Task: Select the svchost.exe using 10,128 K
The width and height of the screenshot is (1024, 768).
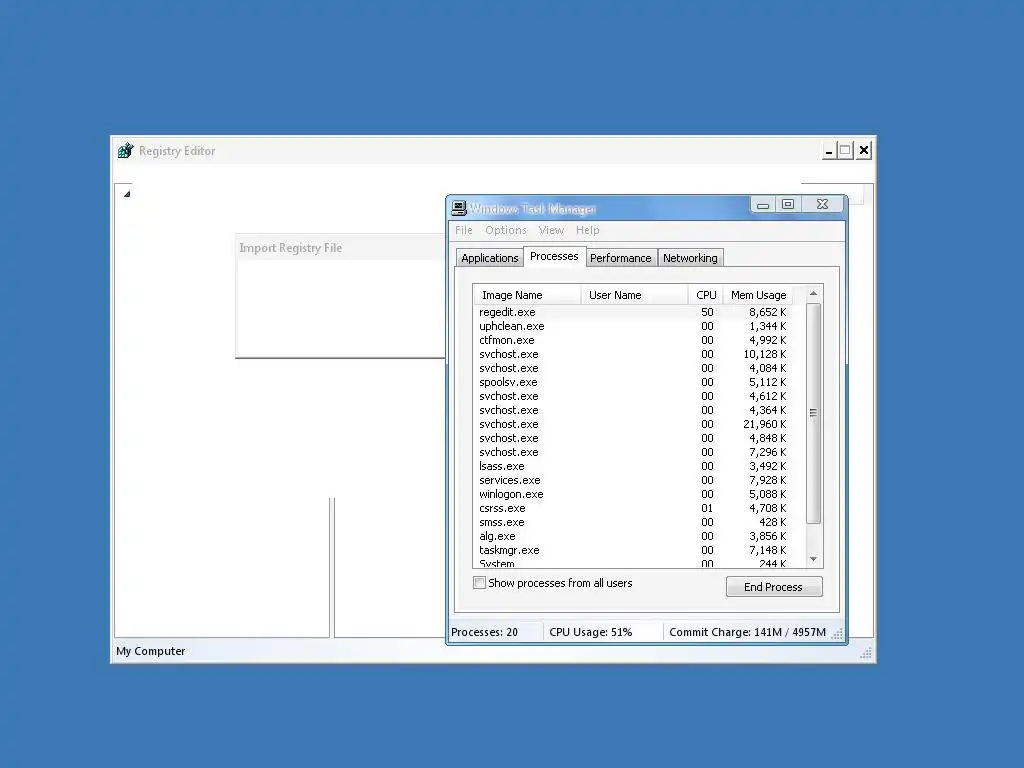Action: coord(633,354)
